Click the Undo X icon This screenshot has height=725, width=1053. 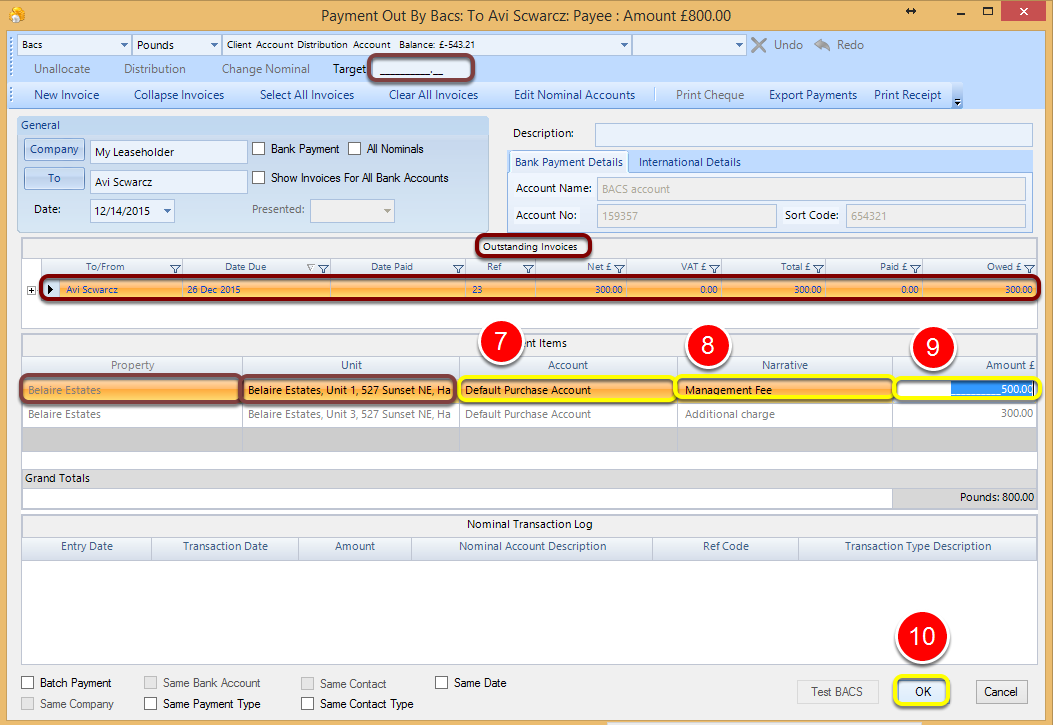pos(759,45)
